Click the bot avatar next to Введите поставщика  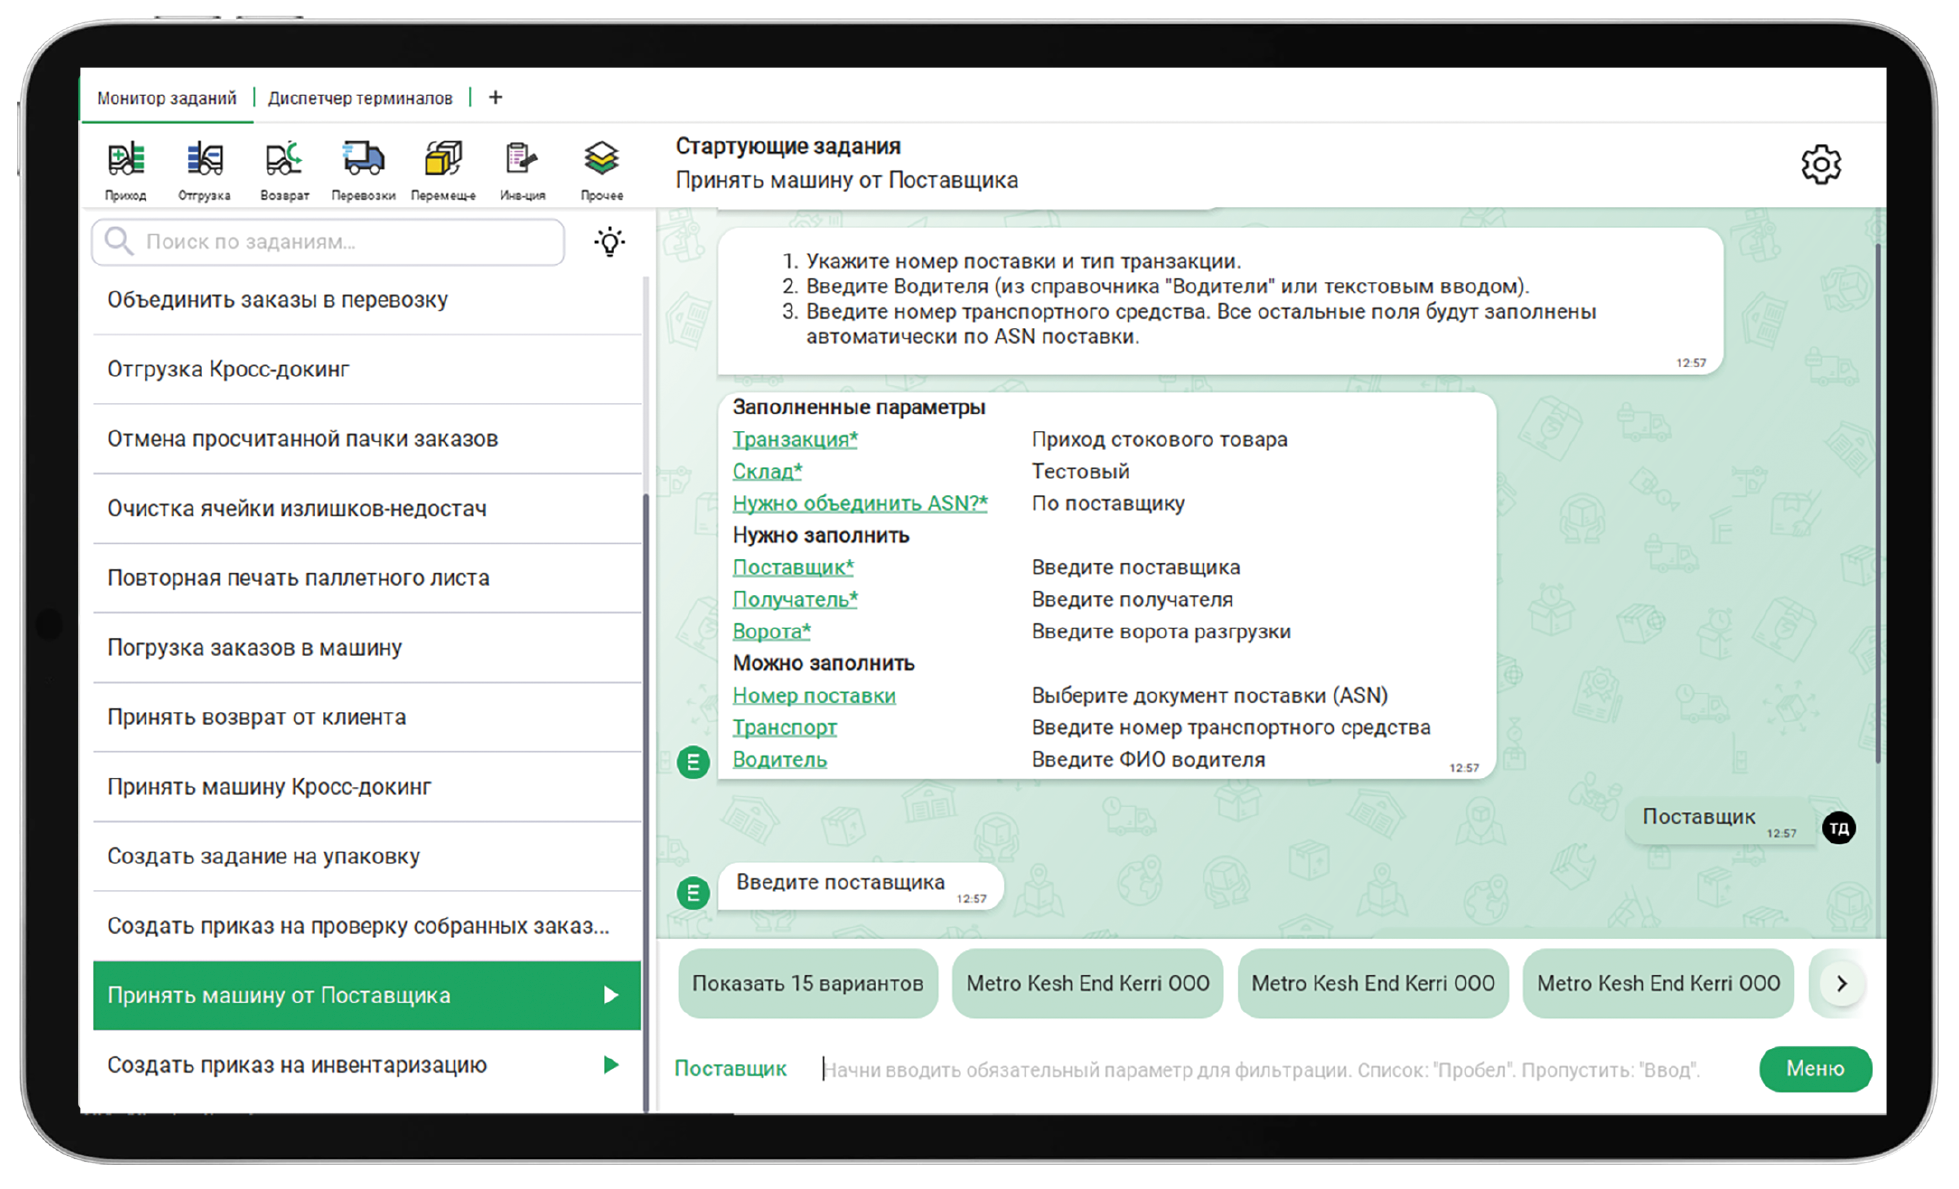click(693, 892)
